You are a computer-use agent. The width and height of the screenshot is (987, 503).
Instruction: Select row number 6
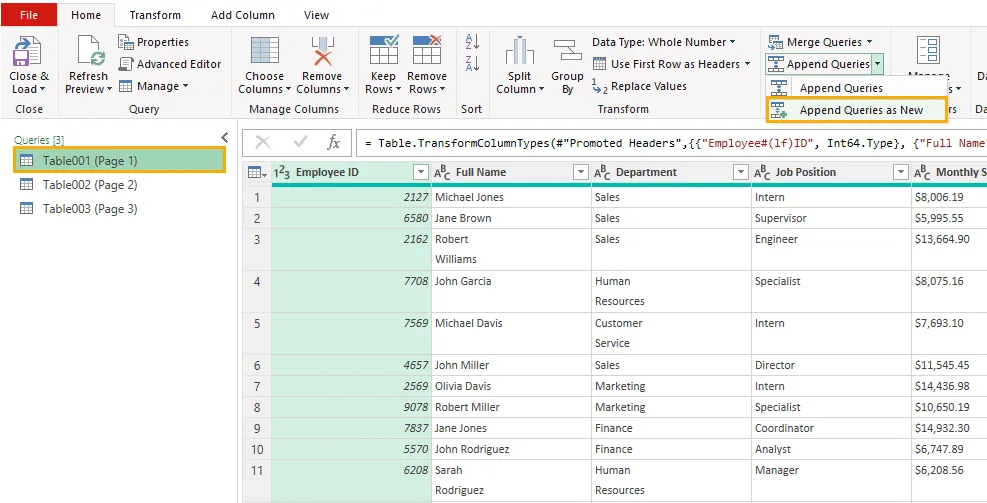point(257,365)
